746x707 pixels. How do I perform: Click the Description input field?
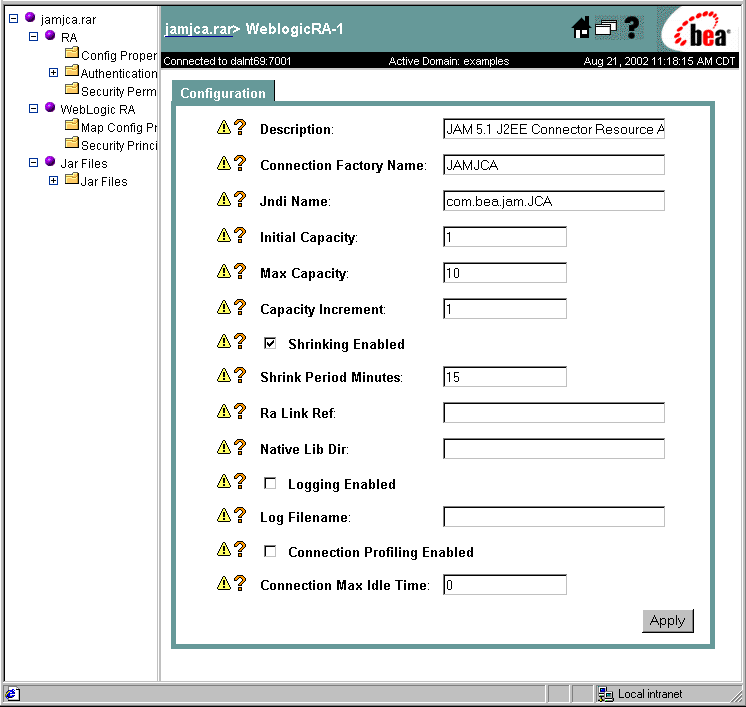[x=554, y=129]
